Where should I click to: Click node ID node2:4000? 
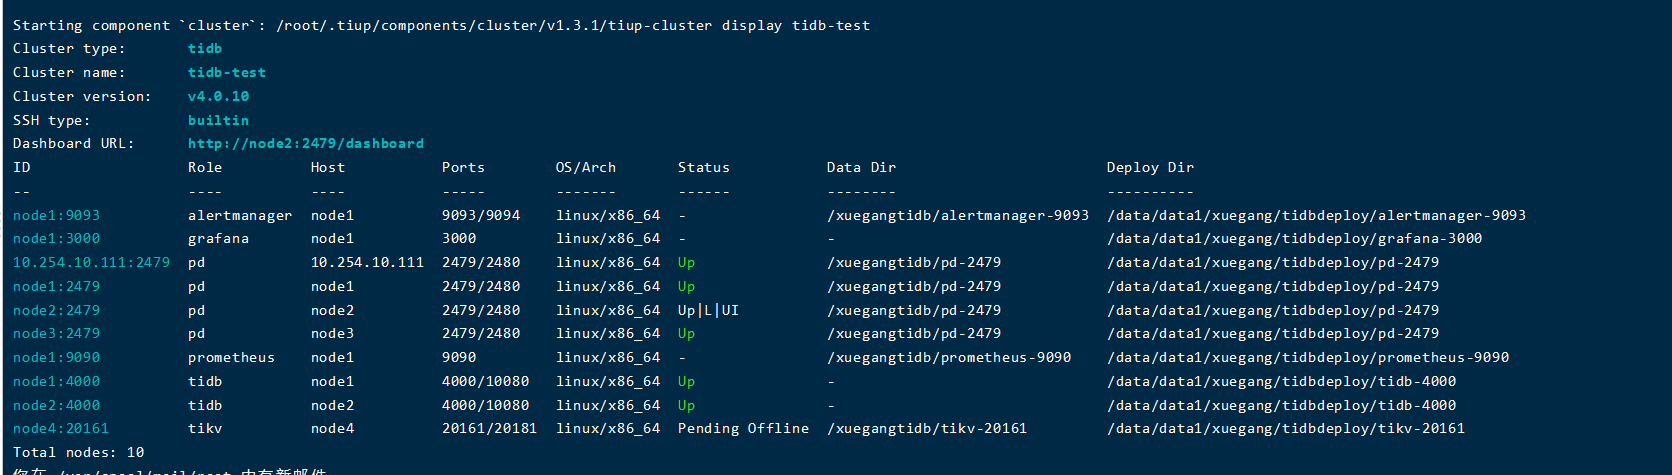click(56, 406)
